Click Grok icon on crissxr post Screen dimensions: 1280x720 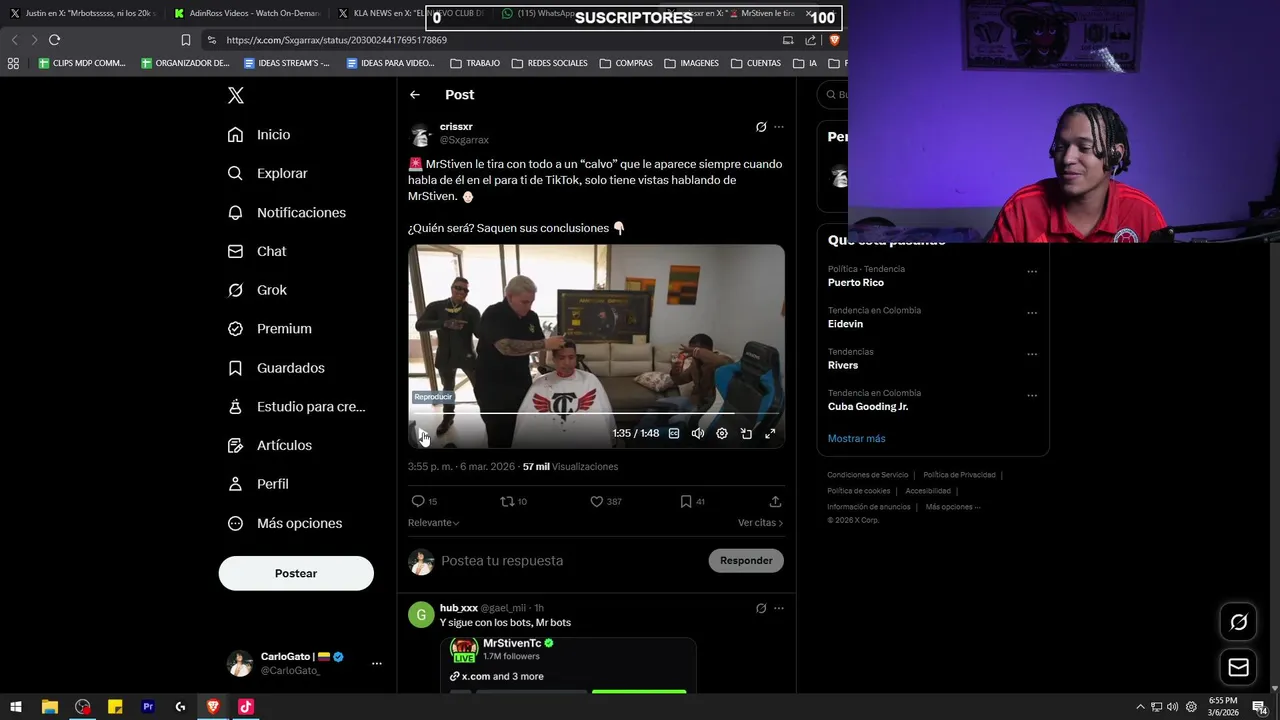click(x=761, y=127)
